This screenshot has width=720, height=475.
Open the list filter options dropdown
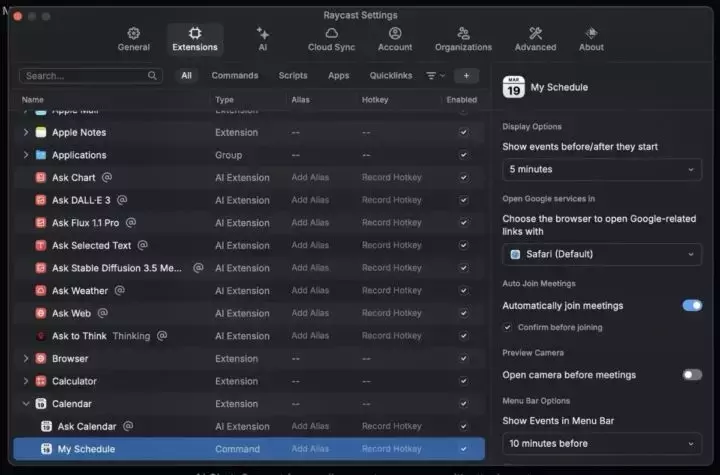(x=435, y=76)
